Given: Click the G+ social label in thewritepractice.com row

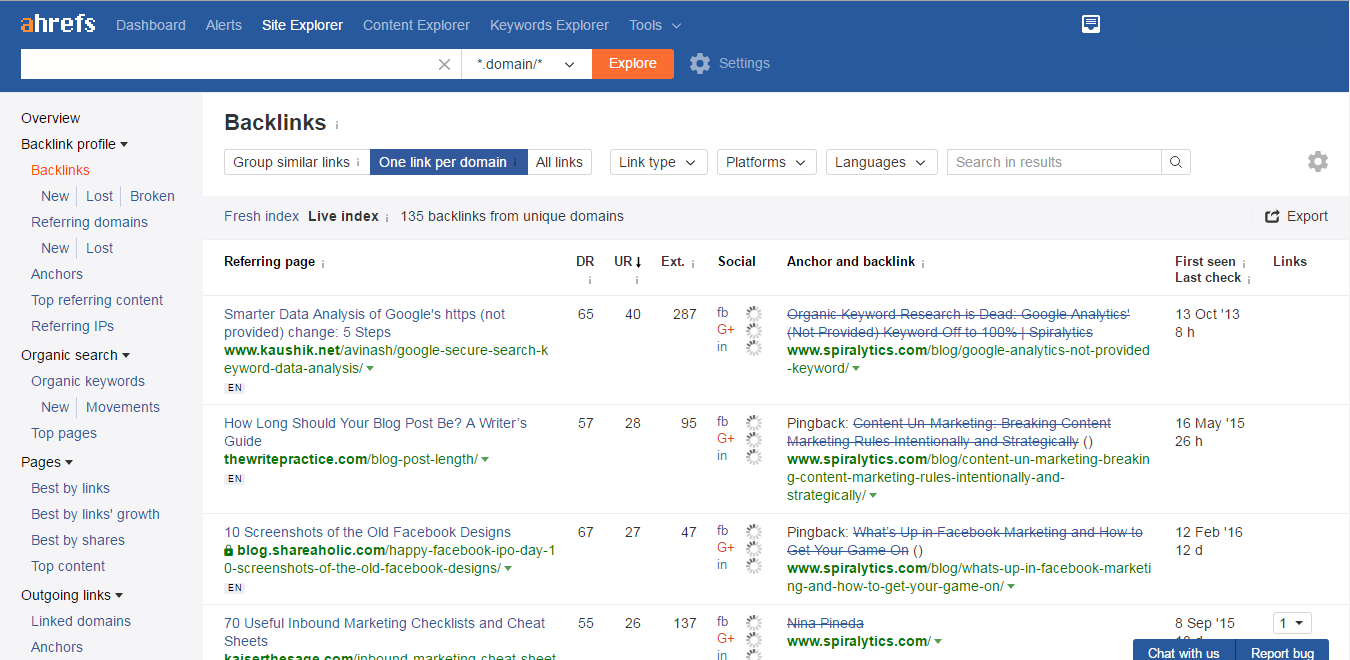Looking at the screenshot, I should [726, 439].
